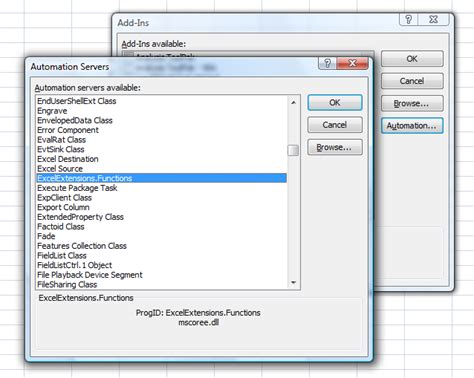Open help in Automation Servers title bar

pyautogui.click(x=328, y=63)
